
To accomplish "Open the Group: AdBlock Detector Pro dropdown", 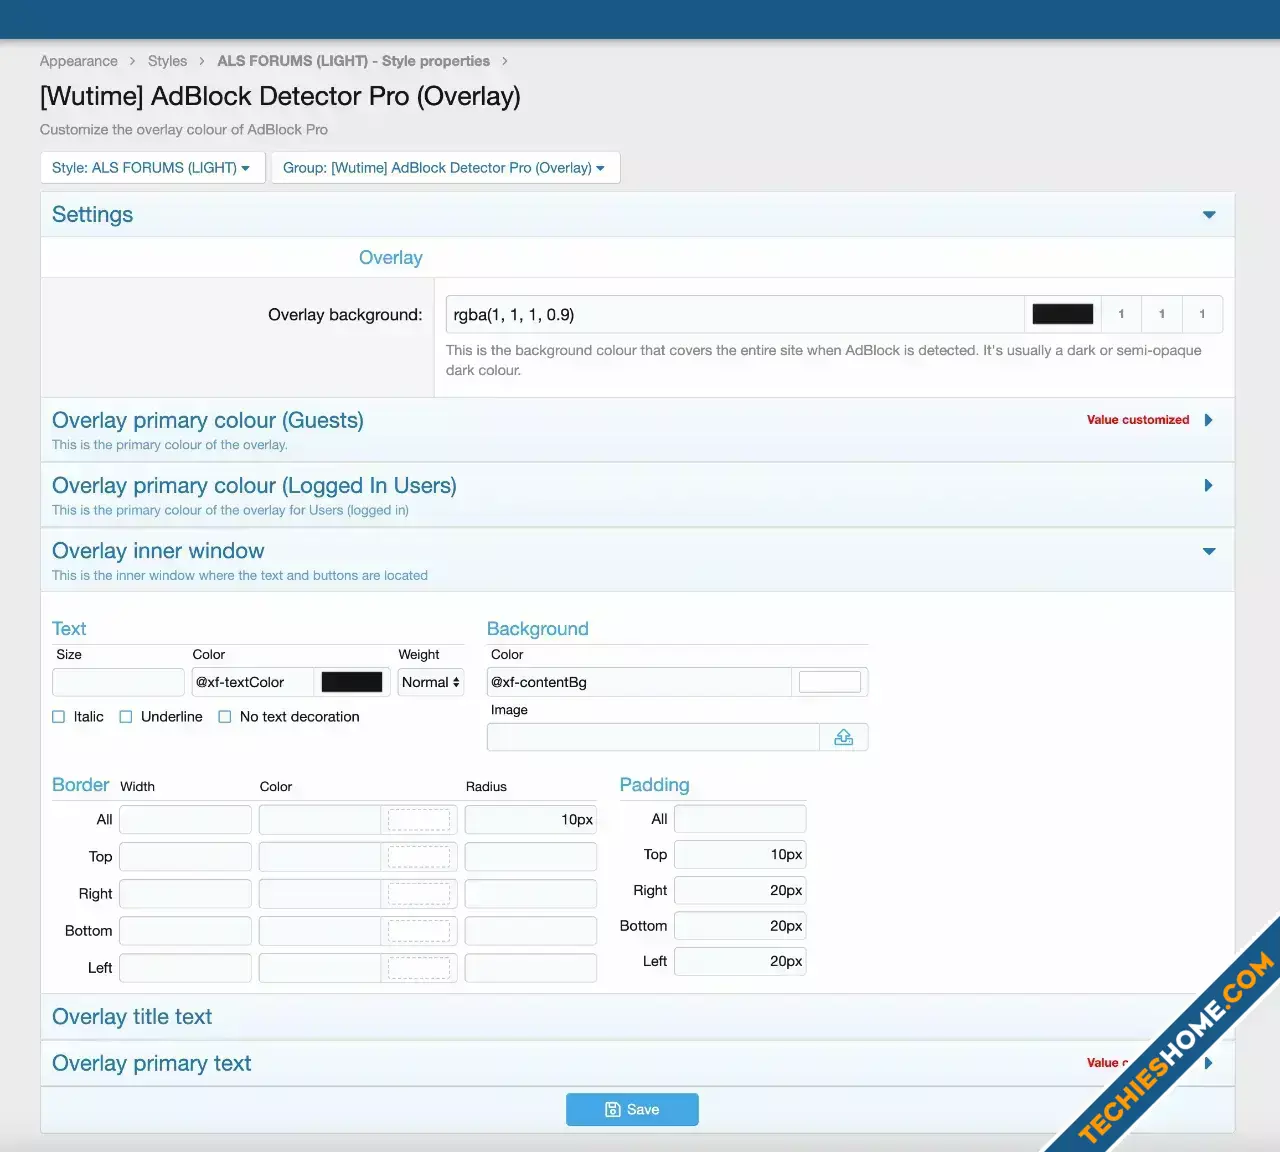I will [445, 168].
